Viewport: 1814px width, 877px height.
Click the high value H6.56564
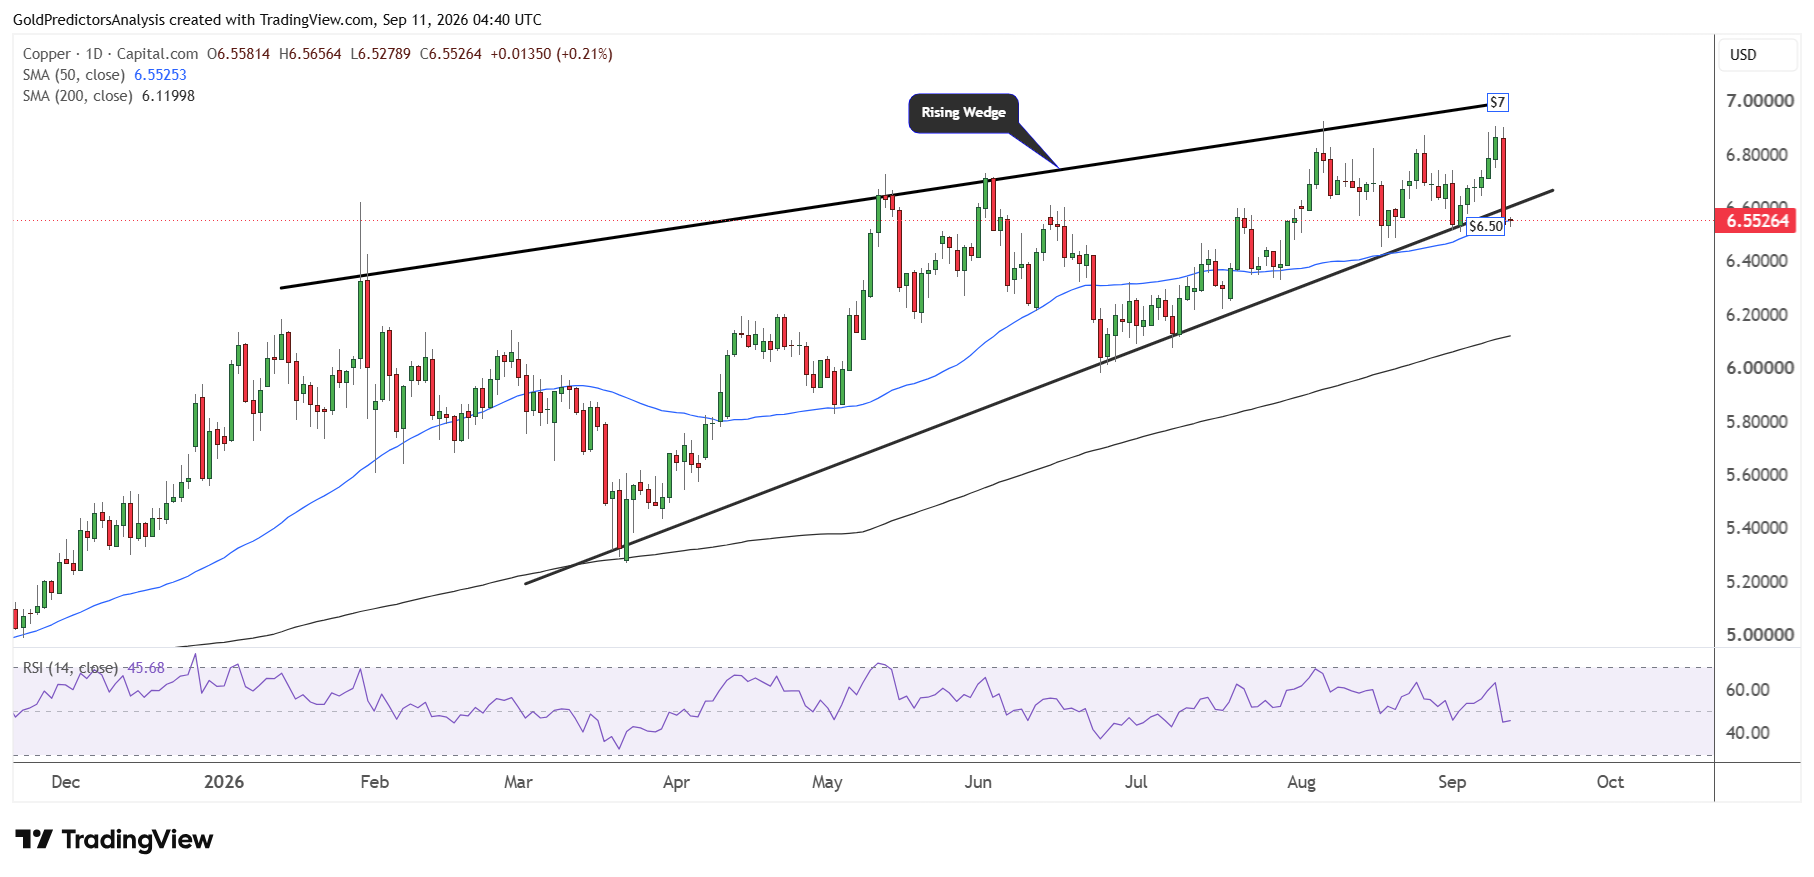(x=310, y=54)
